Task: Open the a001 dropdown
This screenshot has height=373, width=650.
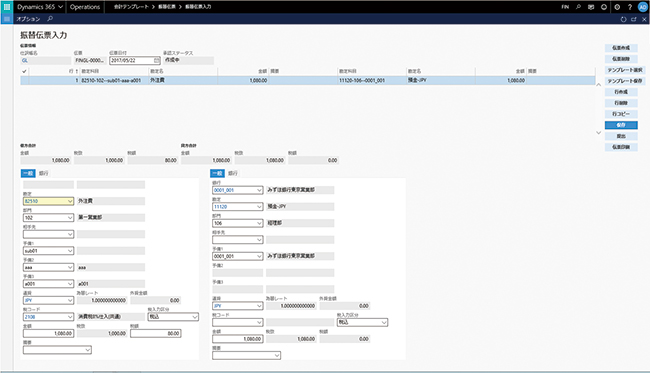Action: [70, 284]
